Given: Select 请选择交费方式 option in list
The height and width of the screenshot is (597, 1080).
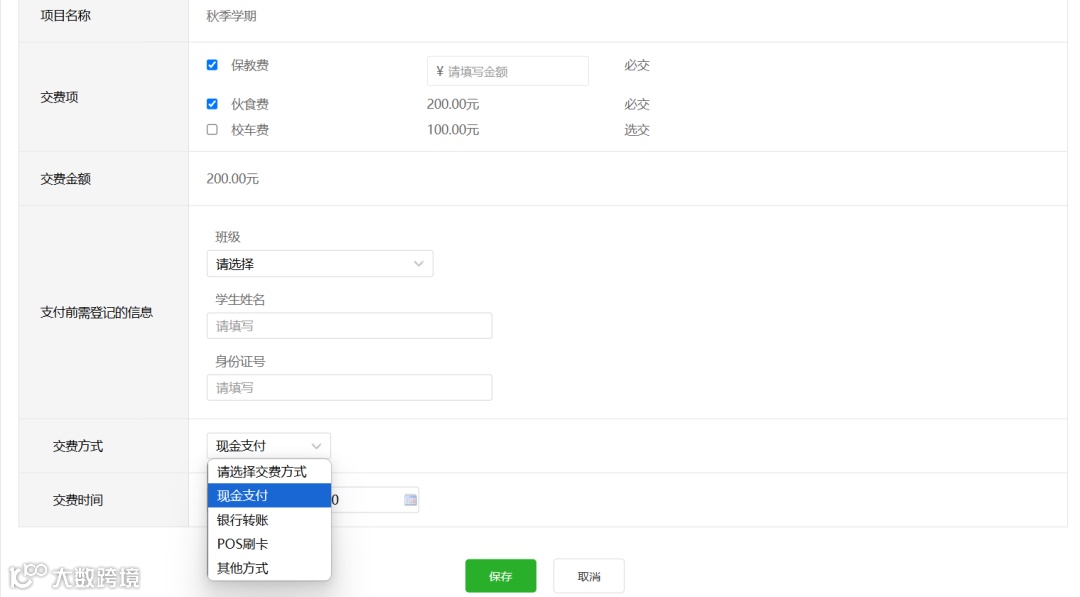Looking at the screenshot, I should [x=269, y=472].
